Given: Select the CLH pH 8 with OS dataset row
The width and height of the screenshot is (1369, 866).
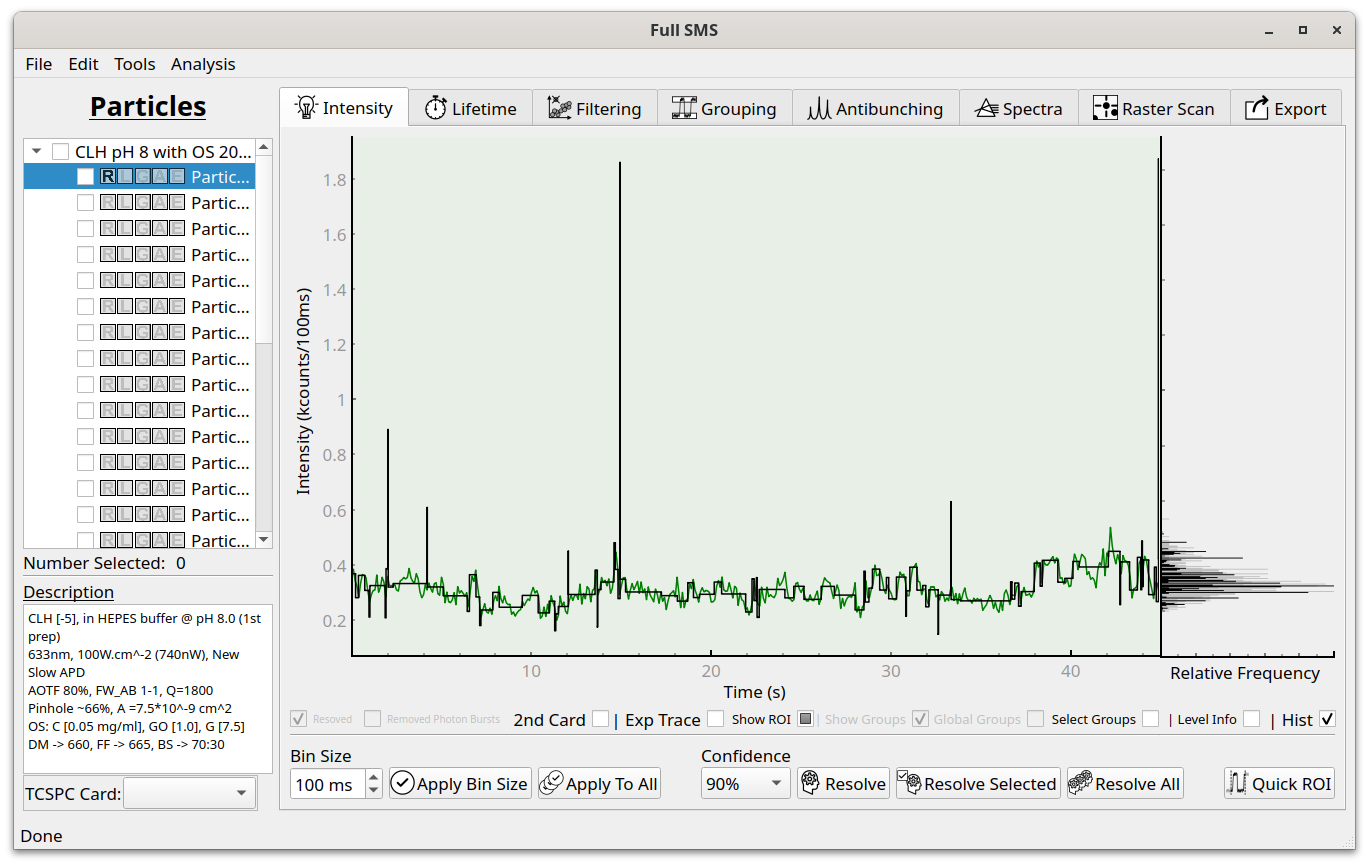Looking at the screenshot, I should [x=140, y=152].
